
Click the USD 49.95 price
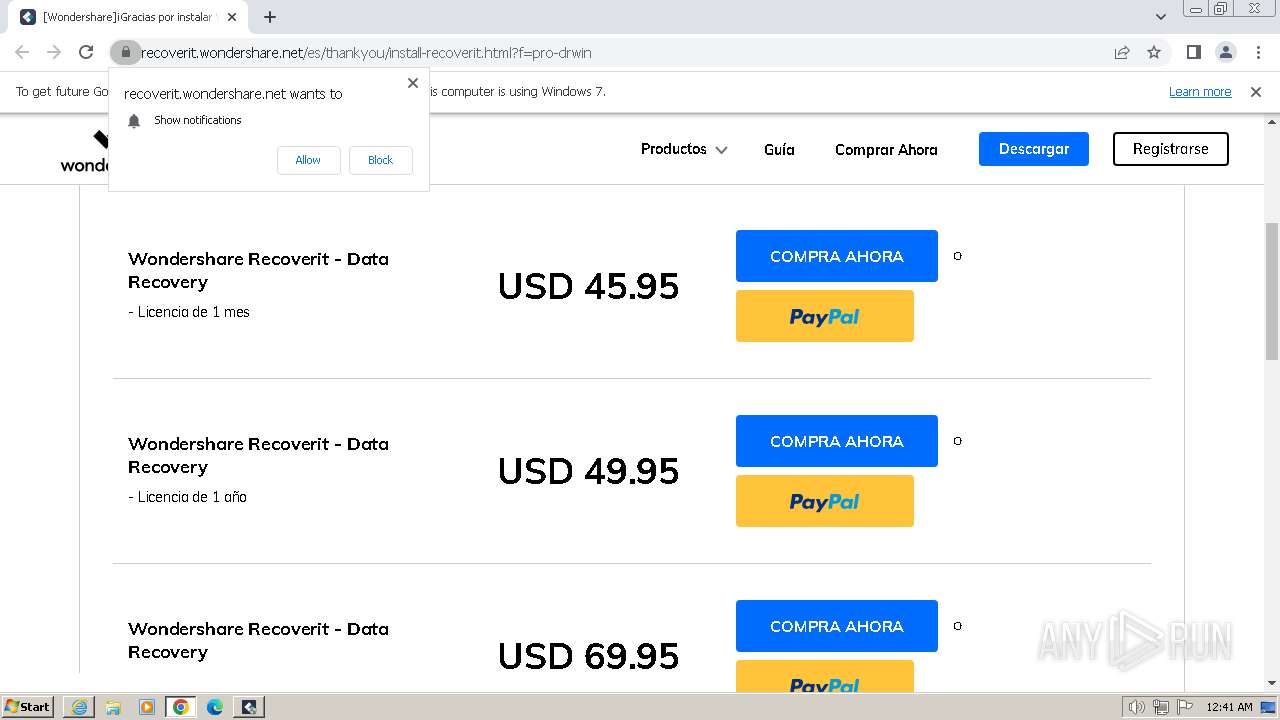[x=588, y=471]
